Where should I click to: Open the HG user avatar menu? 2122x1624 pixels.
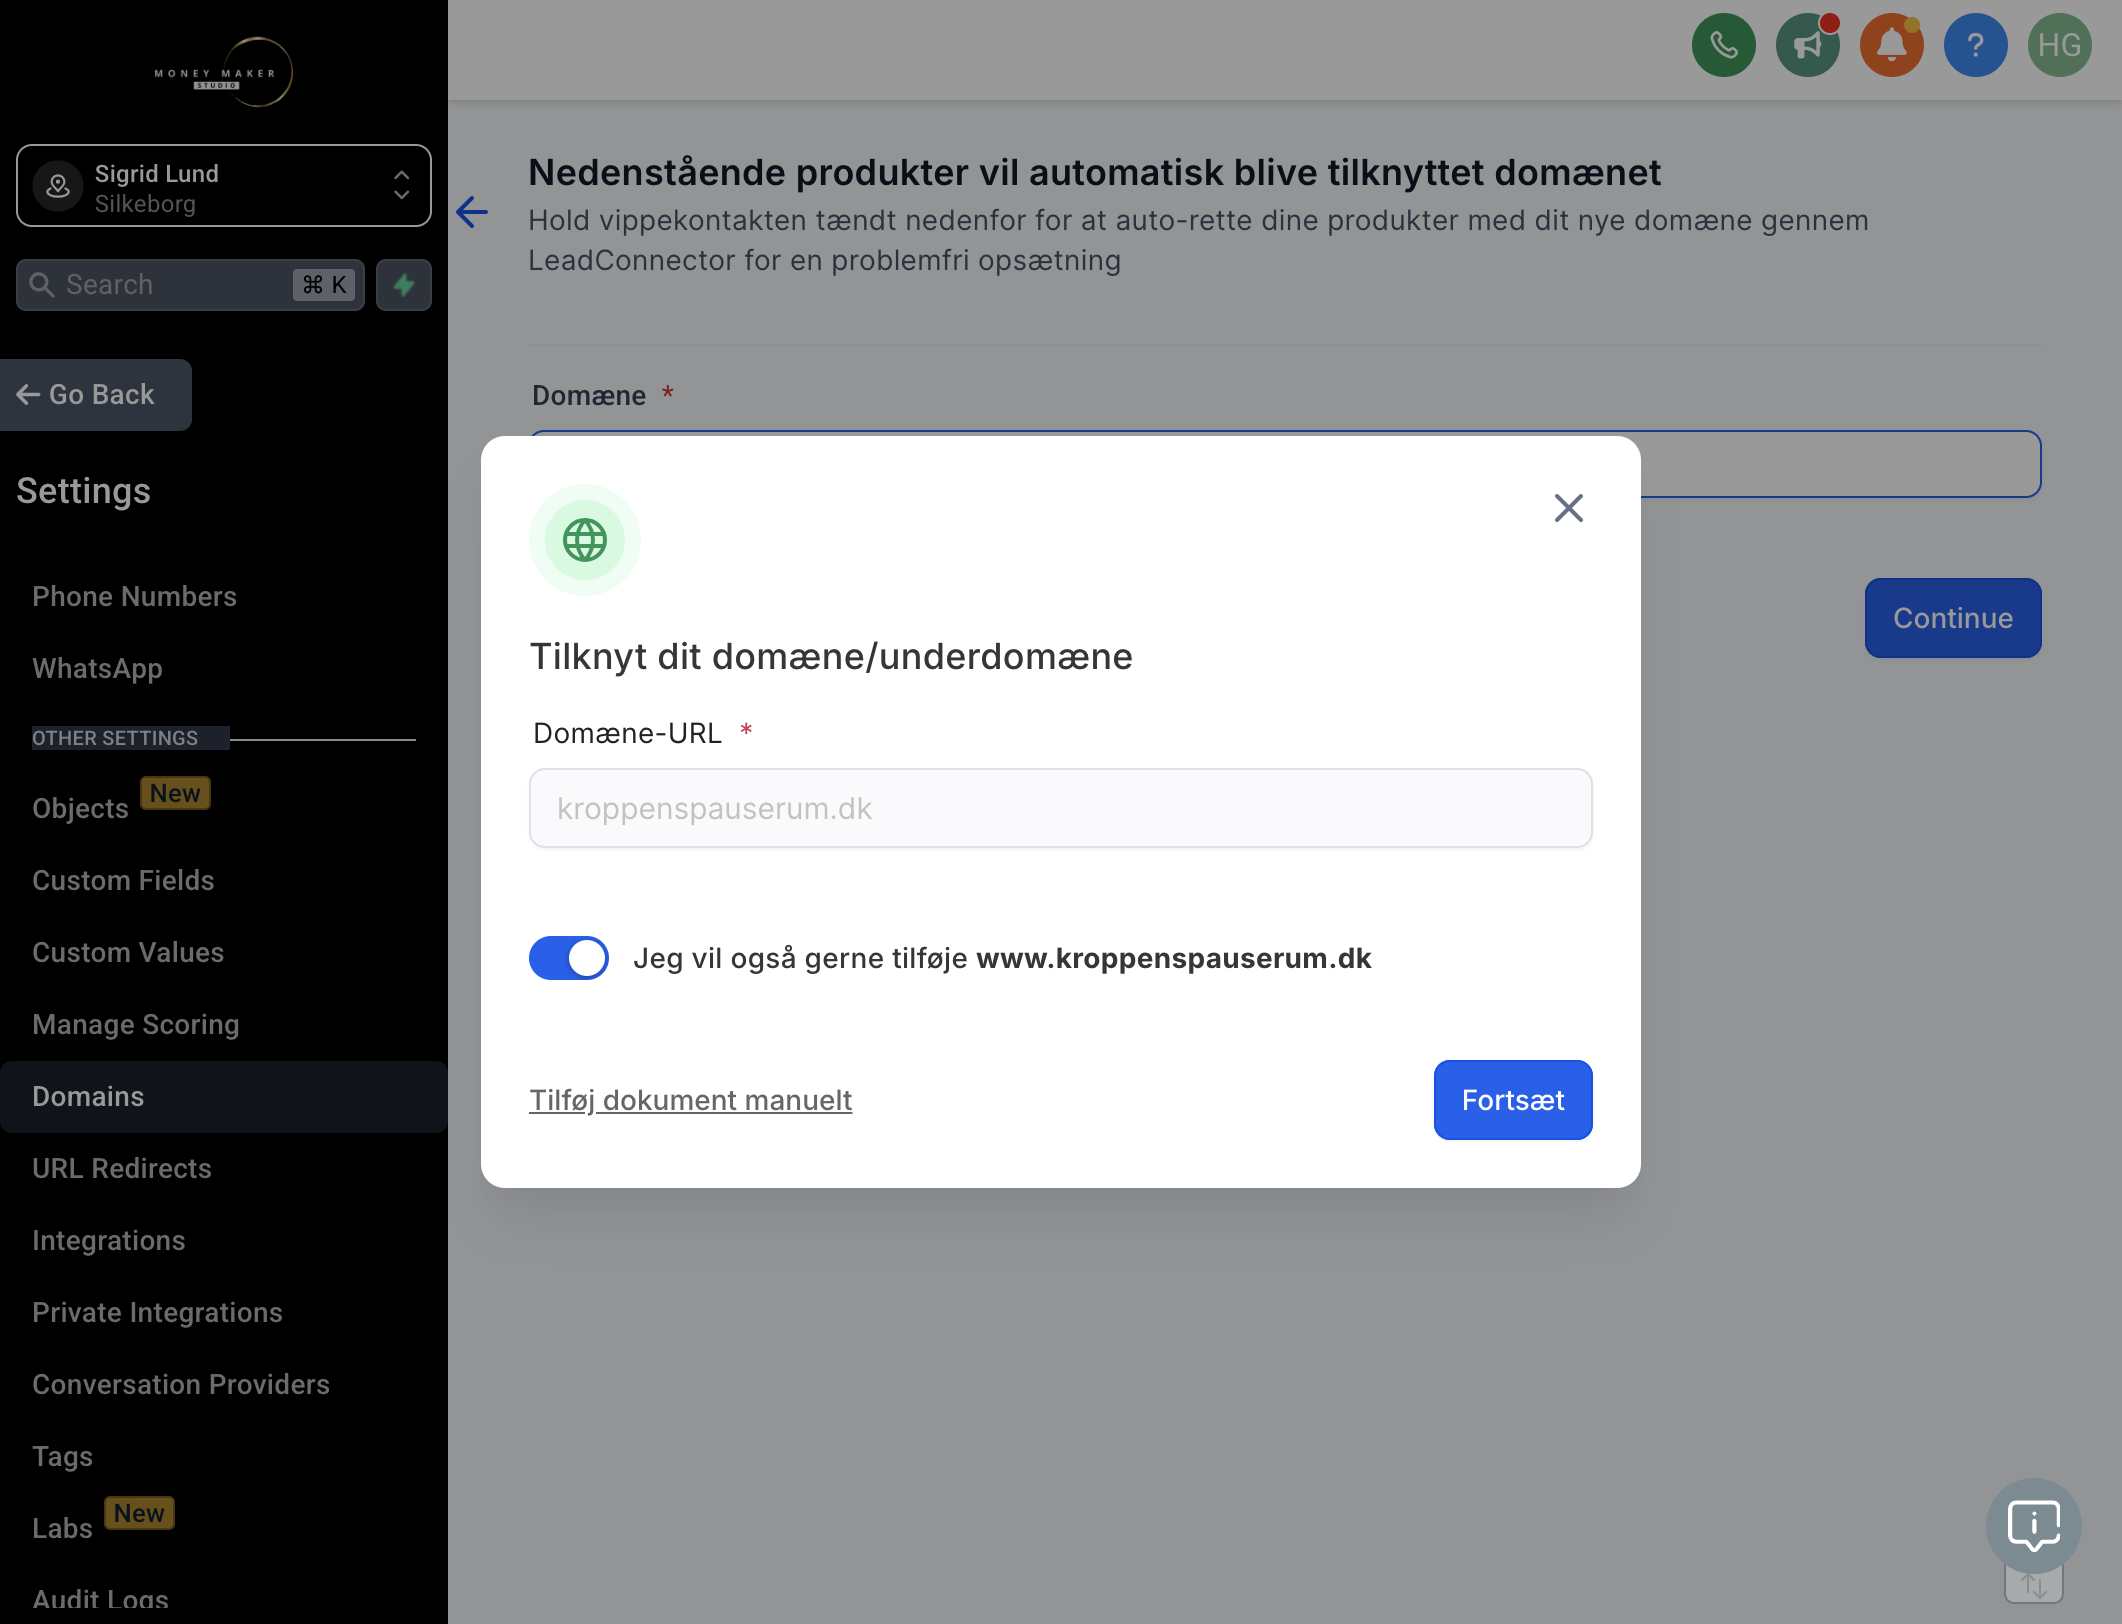point(2059,45)
